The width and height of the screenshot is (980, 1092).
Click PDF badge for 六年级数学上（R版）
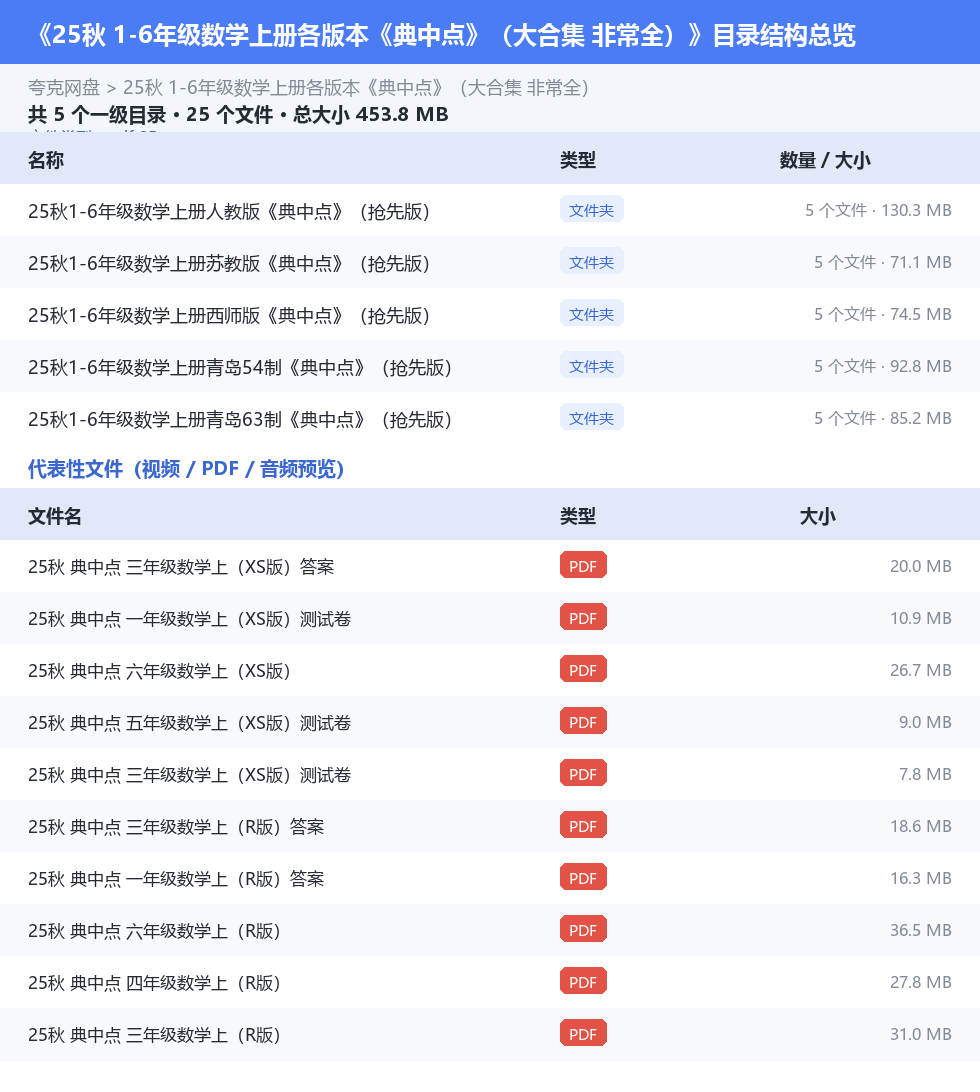coord(583,930)
